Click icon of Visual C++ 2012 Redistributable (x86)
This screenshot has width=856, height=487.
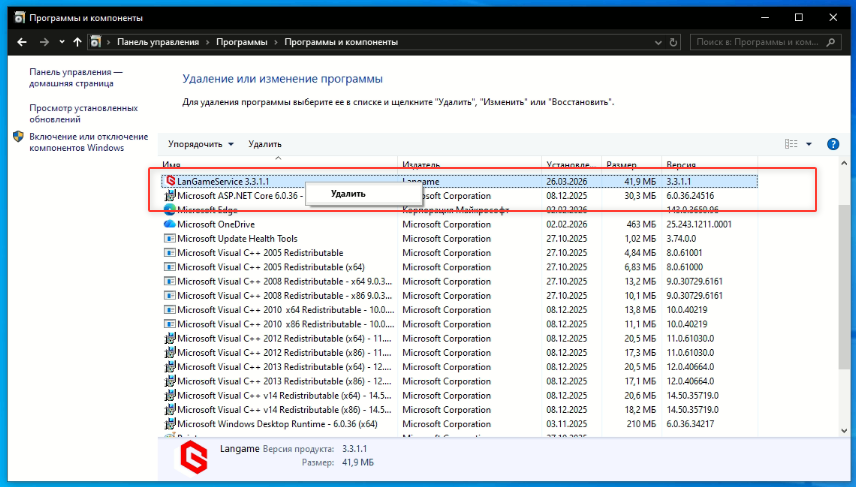pos(170,353)
